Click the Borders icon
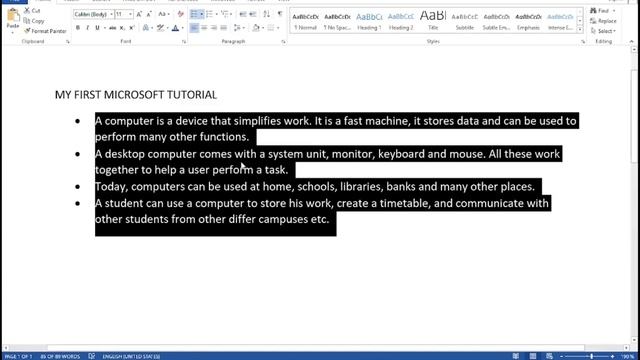 coord(271,28)
